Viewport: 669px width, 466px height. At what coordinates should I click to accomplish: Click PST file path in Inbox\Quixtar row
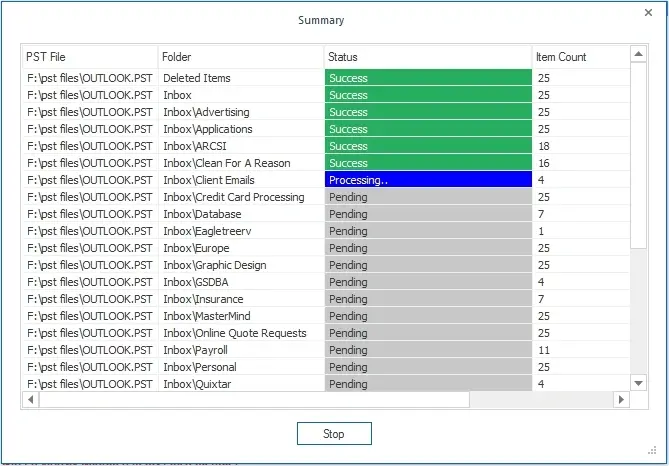(90, 384)
